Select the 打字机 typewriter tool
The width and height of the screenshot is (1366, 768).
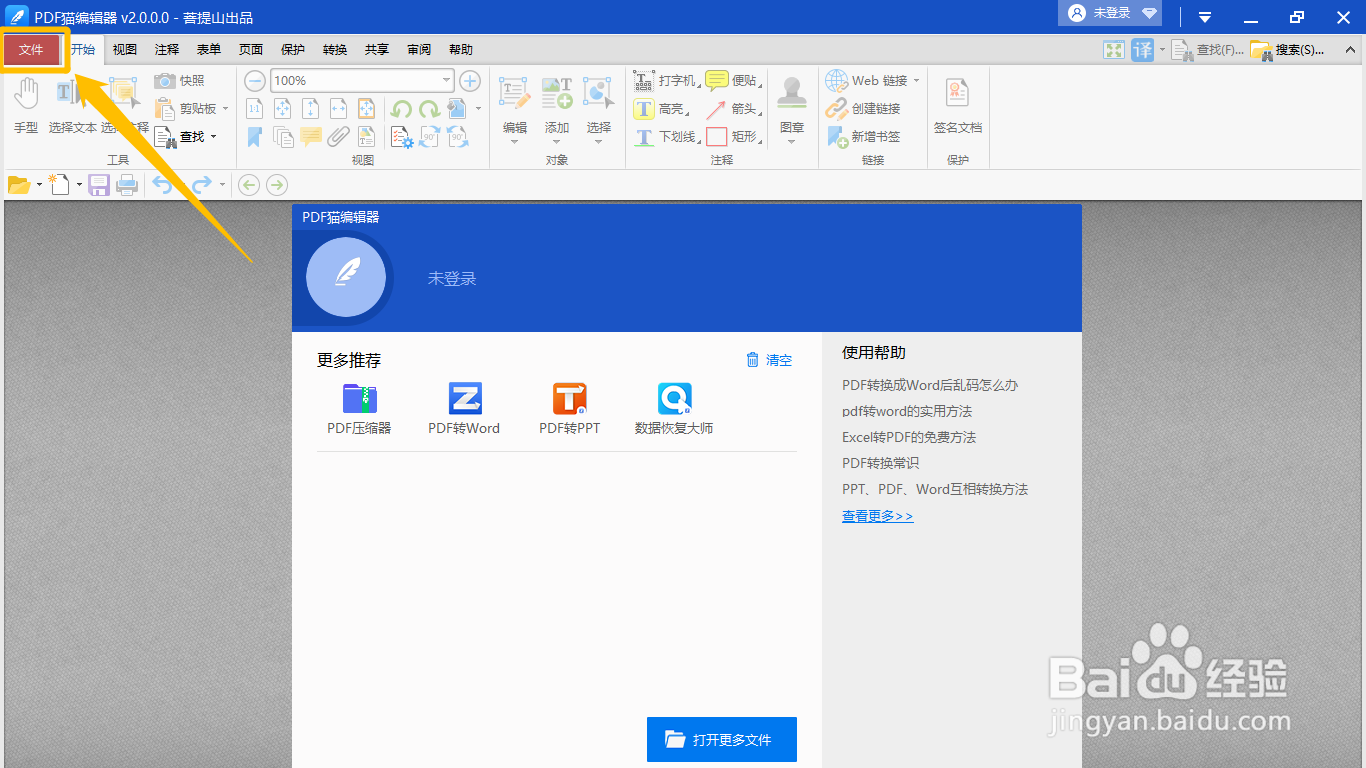(666, 80)
